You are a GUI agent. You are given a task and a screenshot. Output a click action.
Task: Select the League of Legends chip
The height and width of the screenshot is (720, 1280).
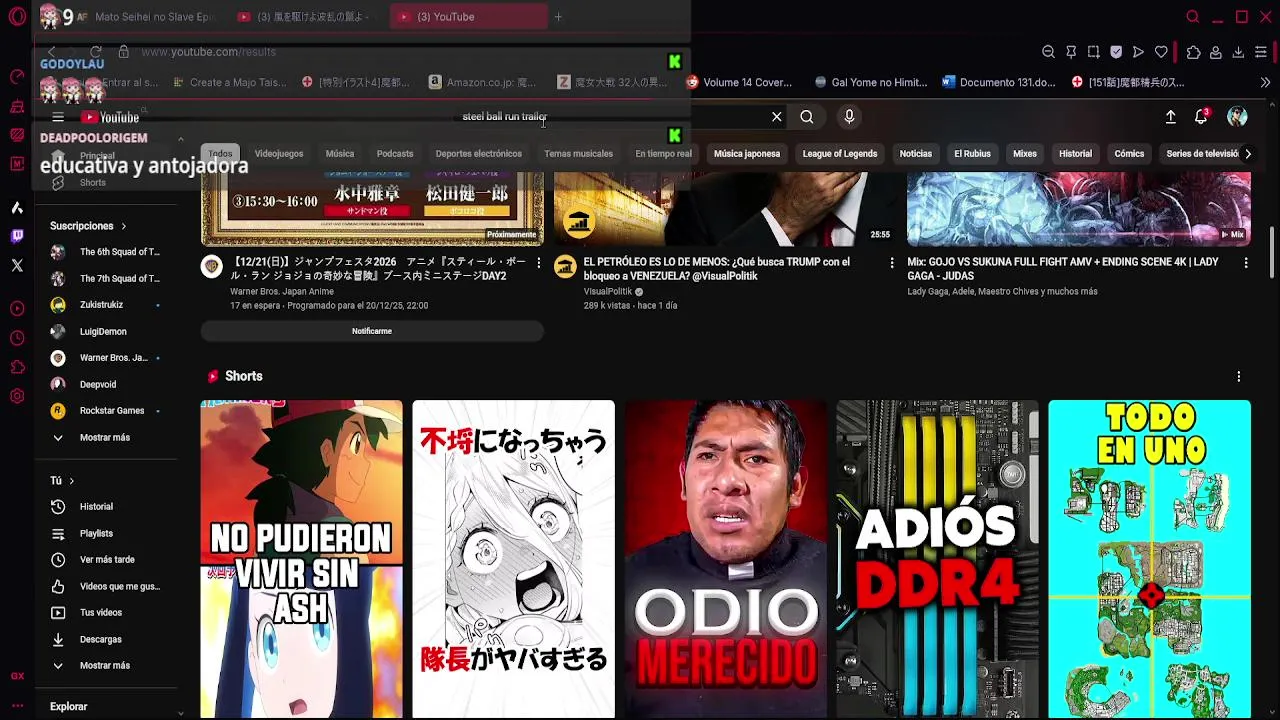840,154
